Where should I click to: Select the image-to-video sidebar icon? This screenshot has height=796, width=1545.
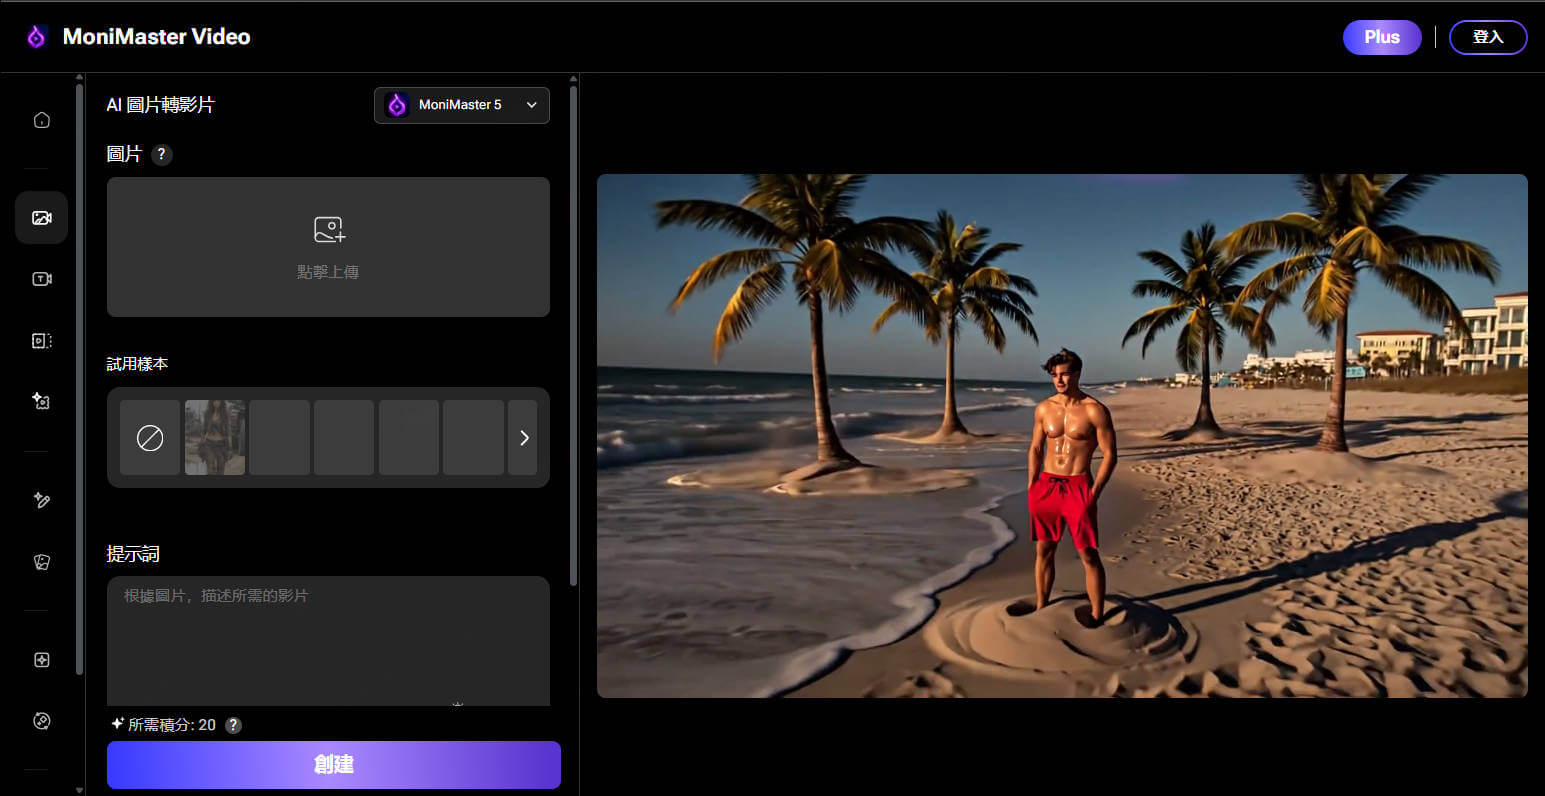click(42, 218)
